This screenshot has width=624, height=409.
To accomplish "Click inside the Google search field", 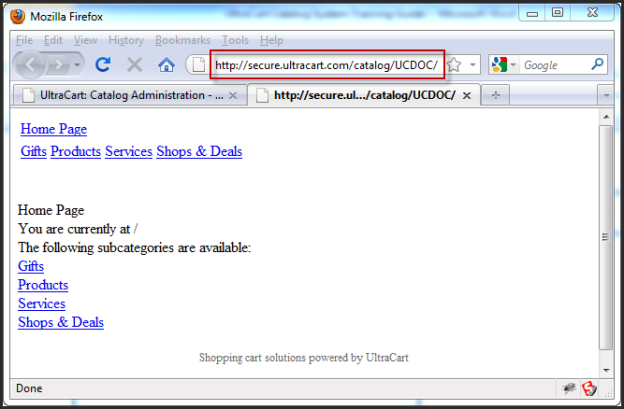I will point(555,65).
